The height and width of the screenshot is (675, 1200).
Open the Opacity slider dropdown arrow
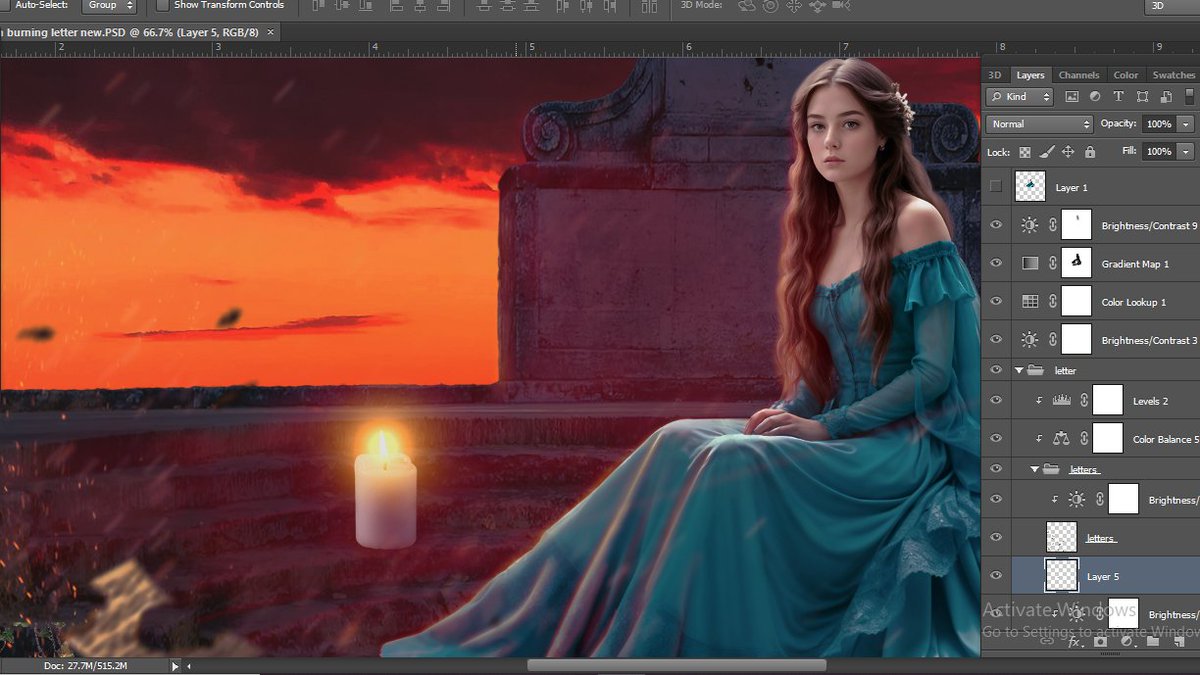[x=1186, y=124]
